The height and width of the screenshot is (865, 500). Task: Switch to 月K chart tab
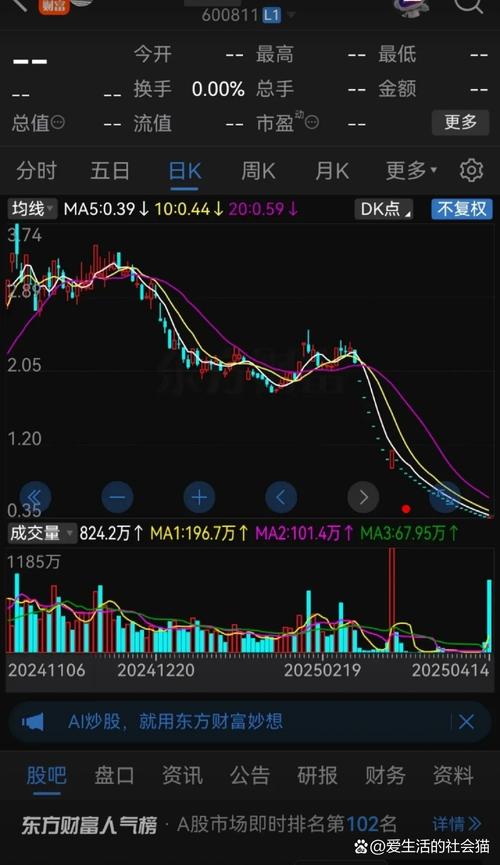tap(332, 171)
